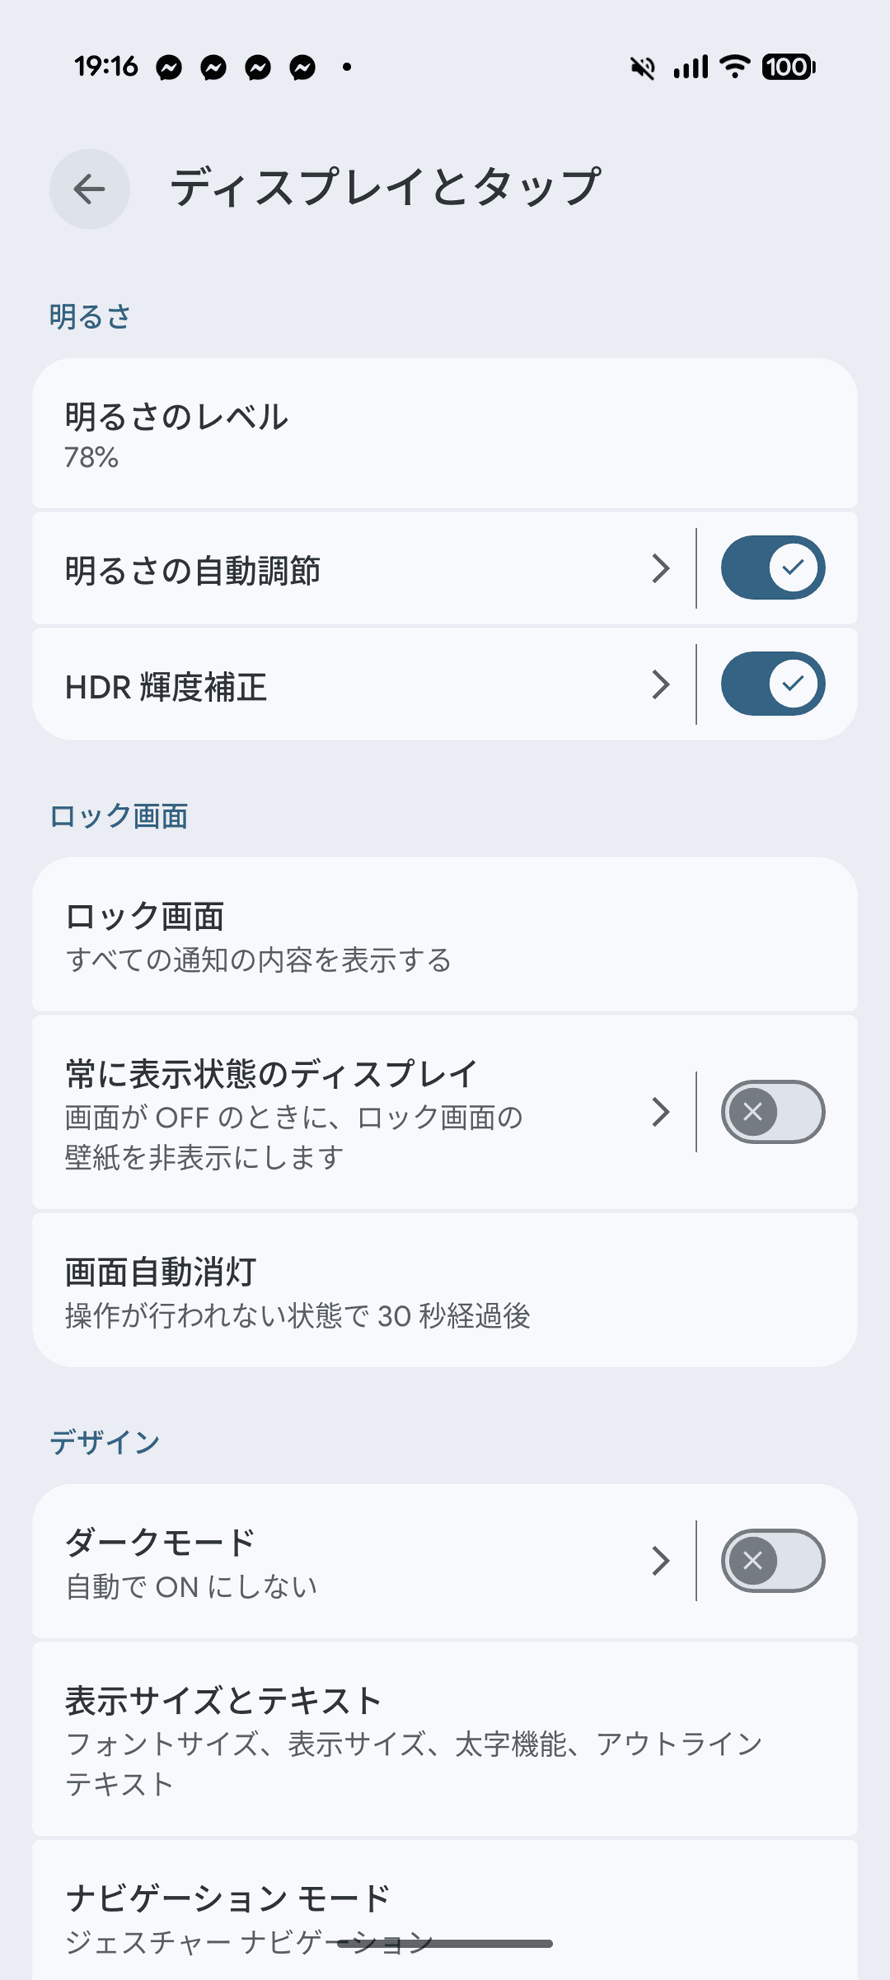Viewport: 890px width, 1980px height.
Task: Tap the last Messenger notification icon
Action: [303, 68]
